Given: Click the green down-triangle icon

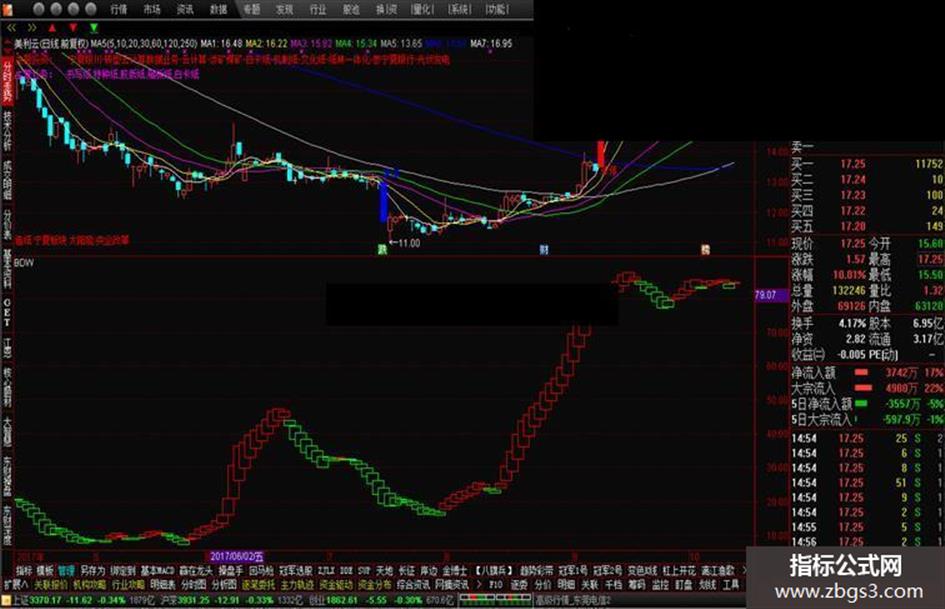Looking at the screenshot, I should [94, 28].
